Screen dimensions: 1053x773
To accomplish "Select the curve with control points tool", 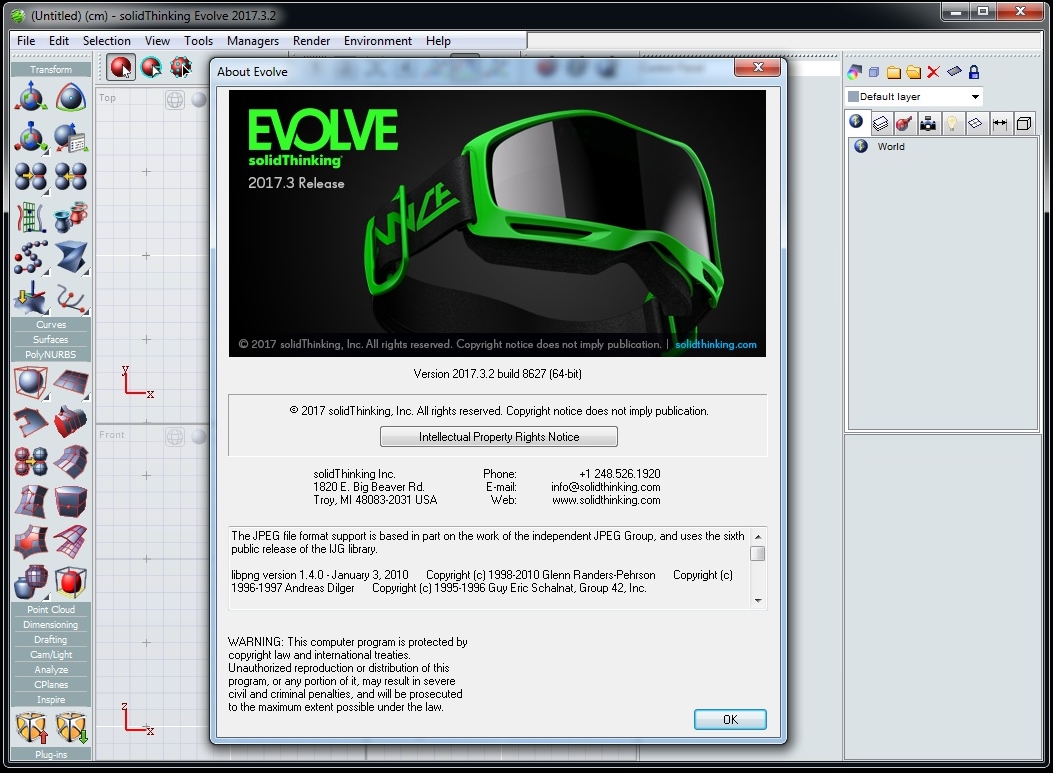I will [x=71, y=298].
